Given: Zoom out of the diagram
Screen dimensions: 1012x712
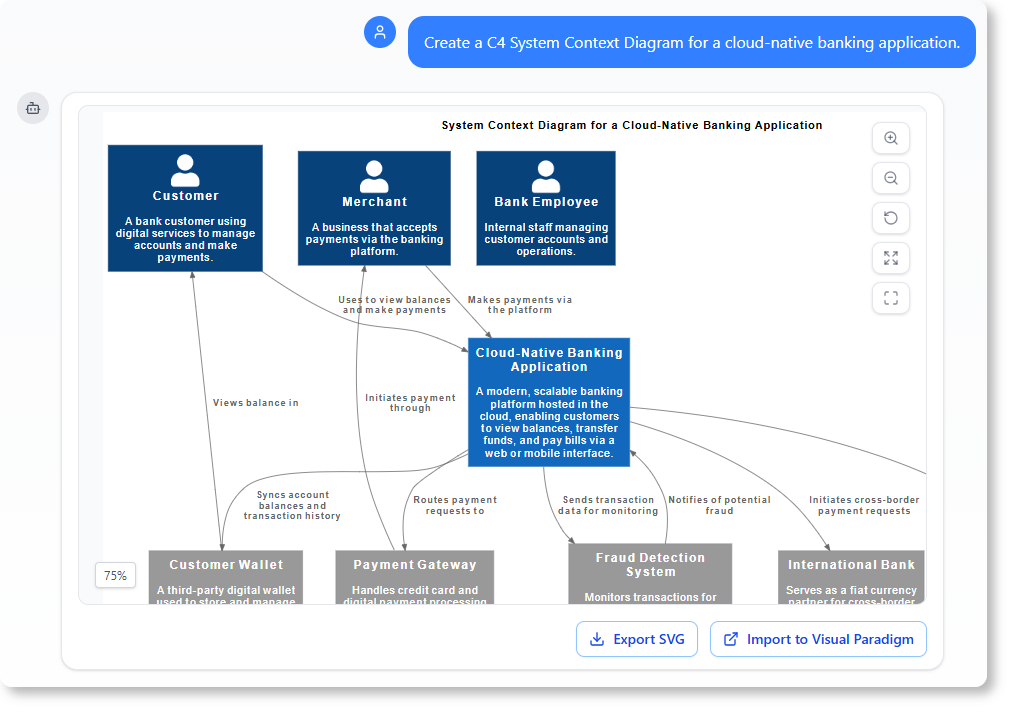Looking at the screenshot, I should coord(890,178).
